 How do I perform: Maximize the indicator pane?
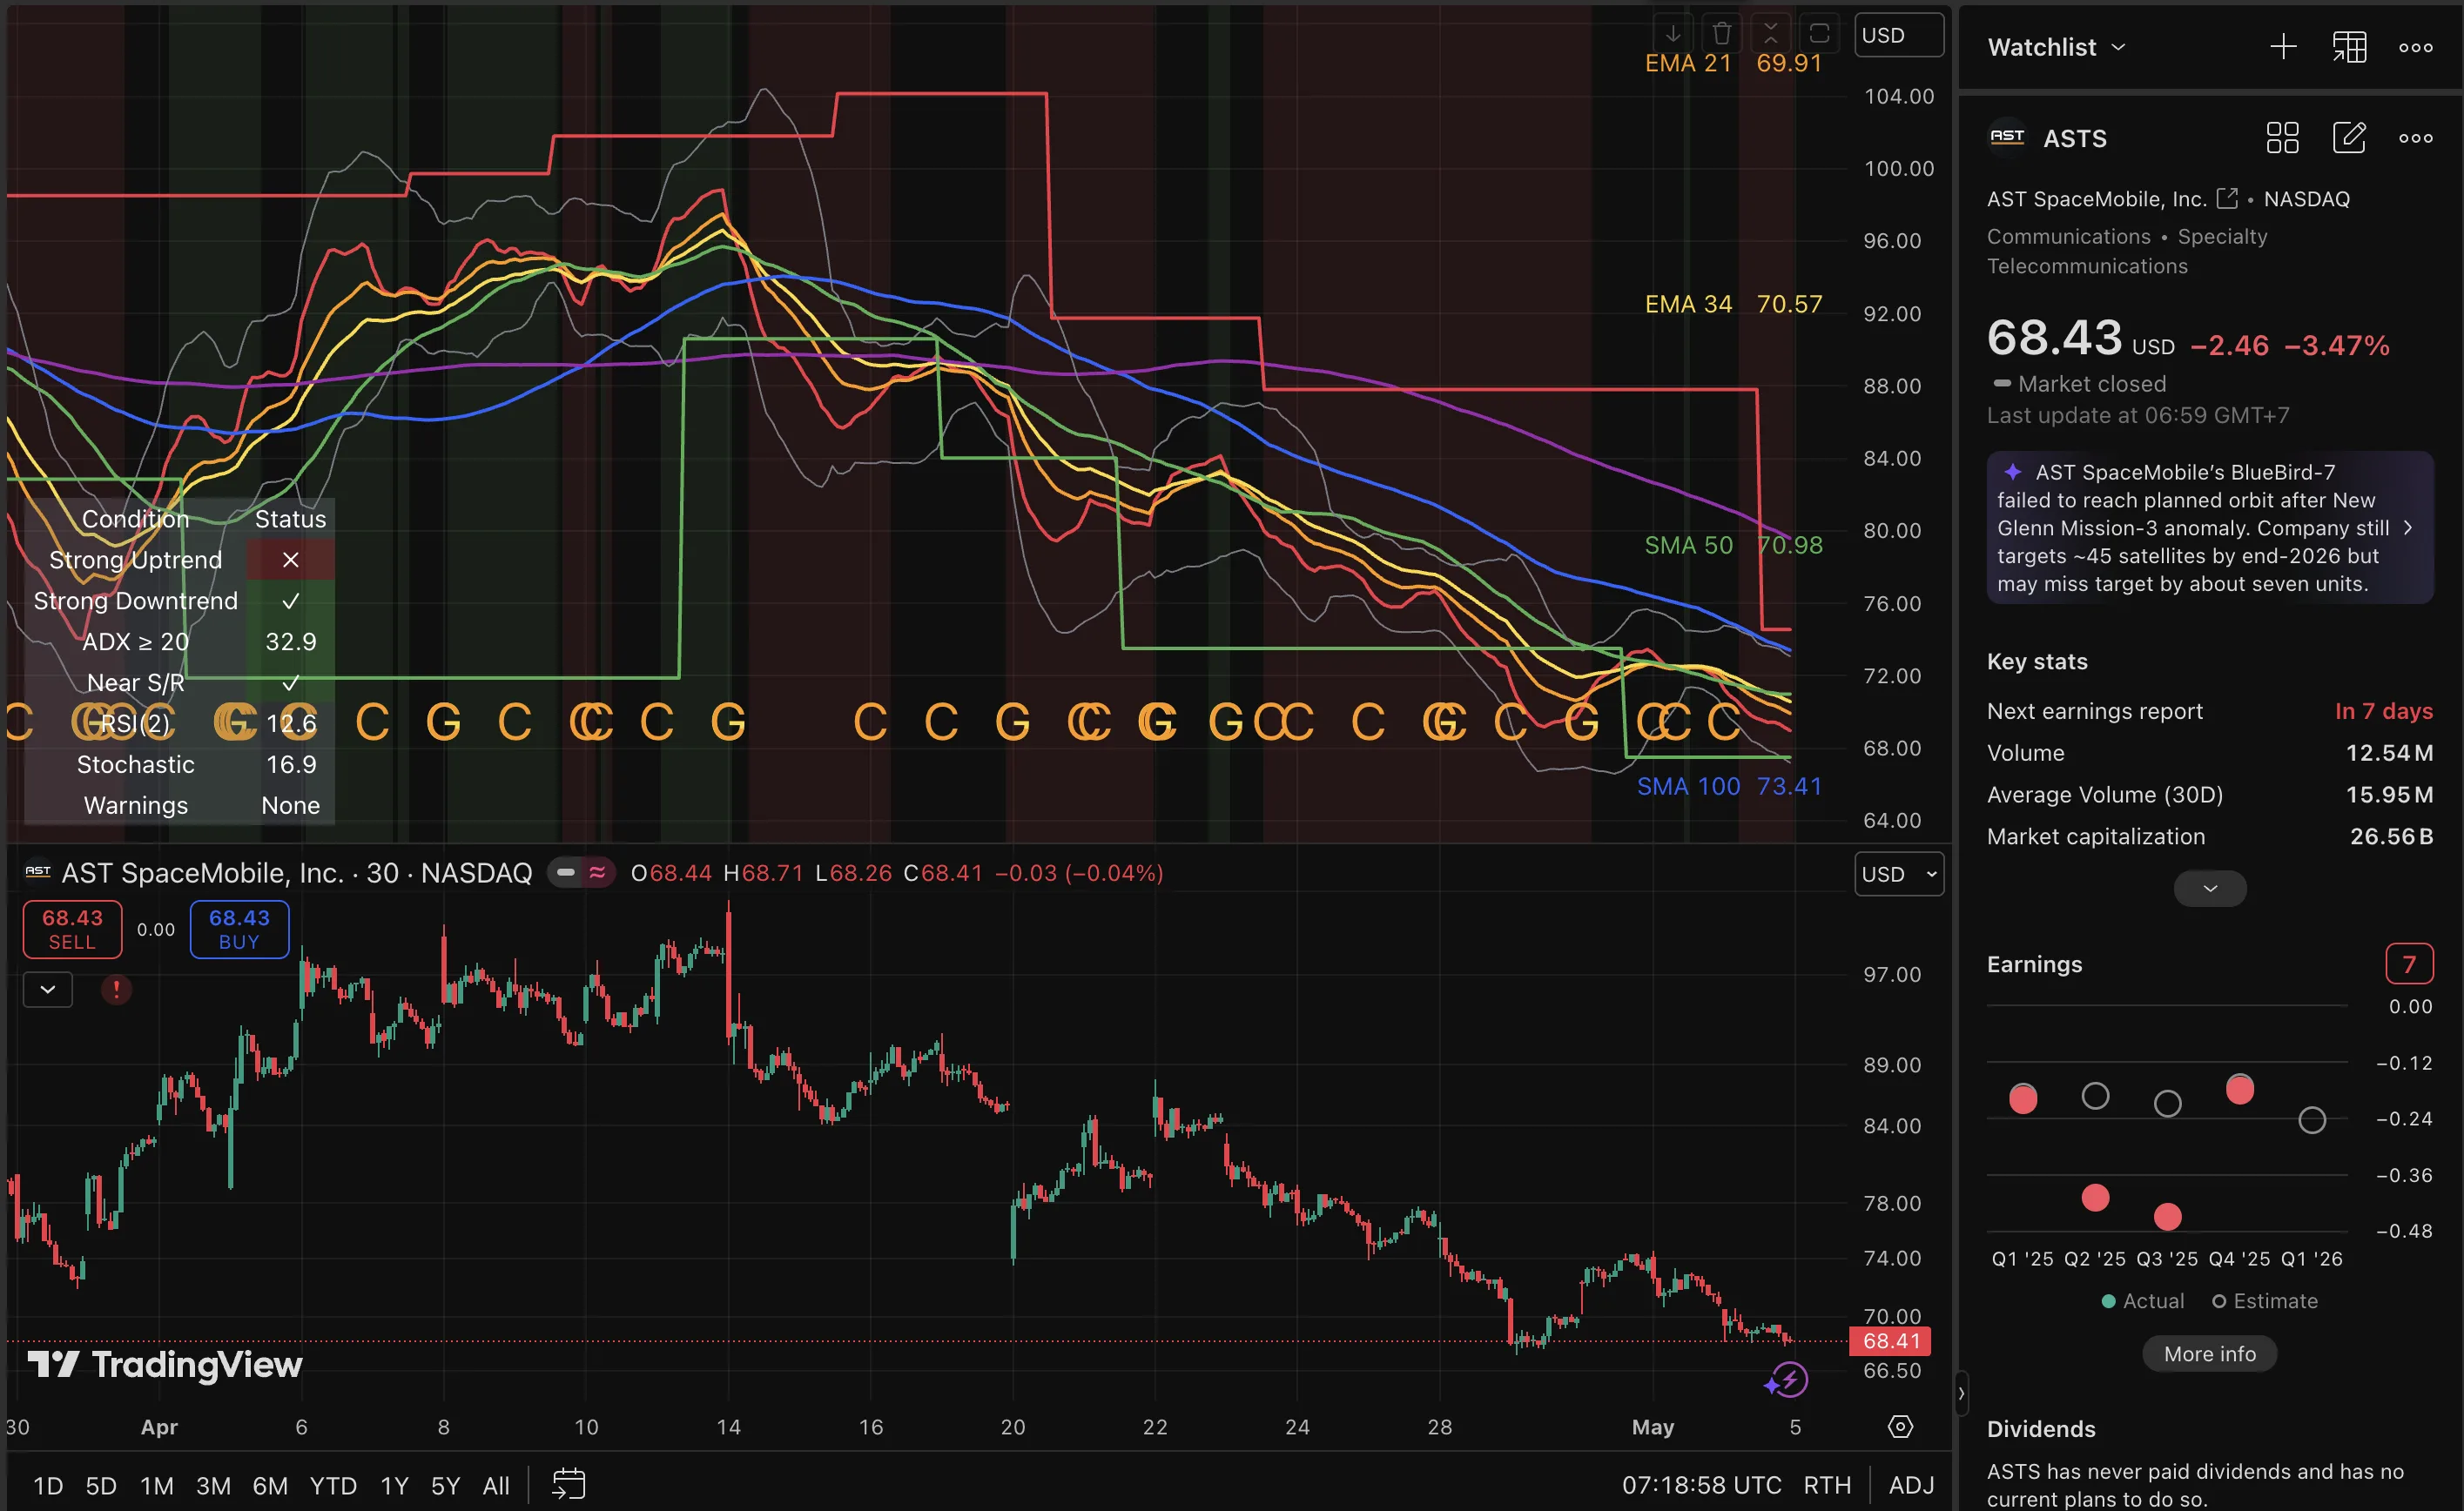click(1819, 34)
